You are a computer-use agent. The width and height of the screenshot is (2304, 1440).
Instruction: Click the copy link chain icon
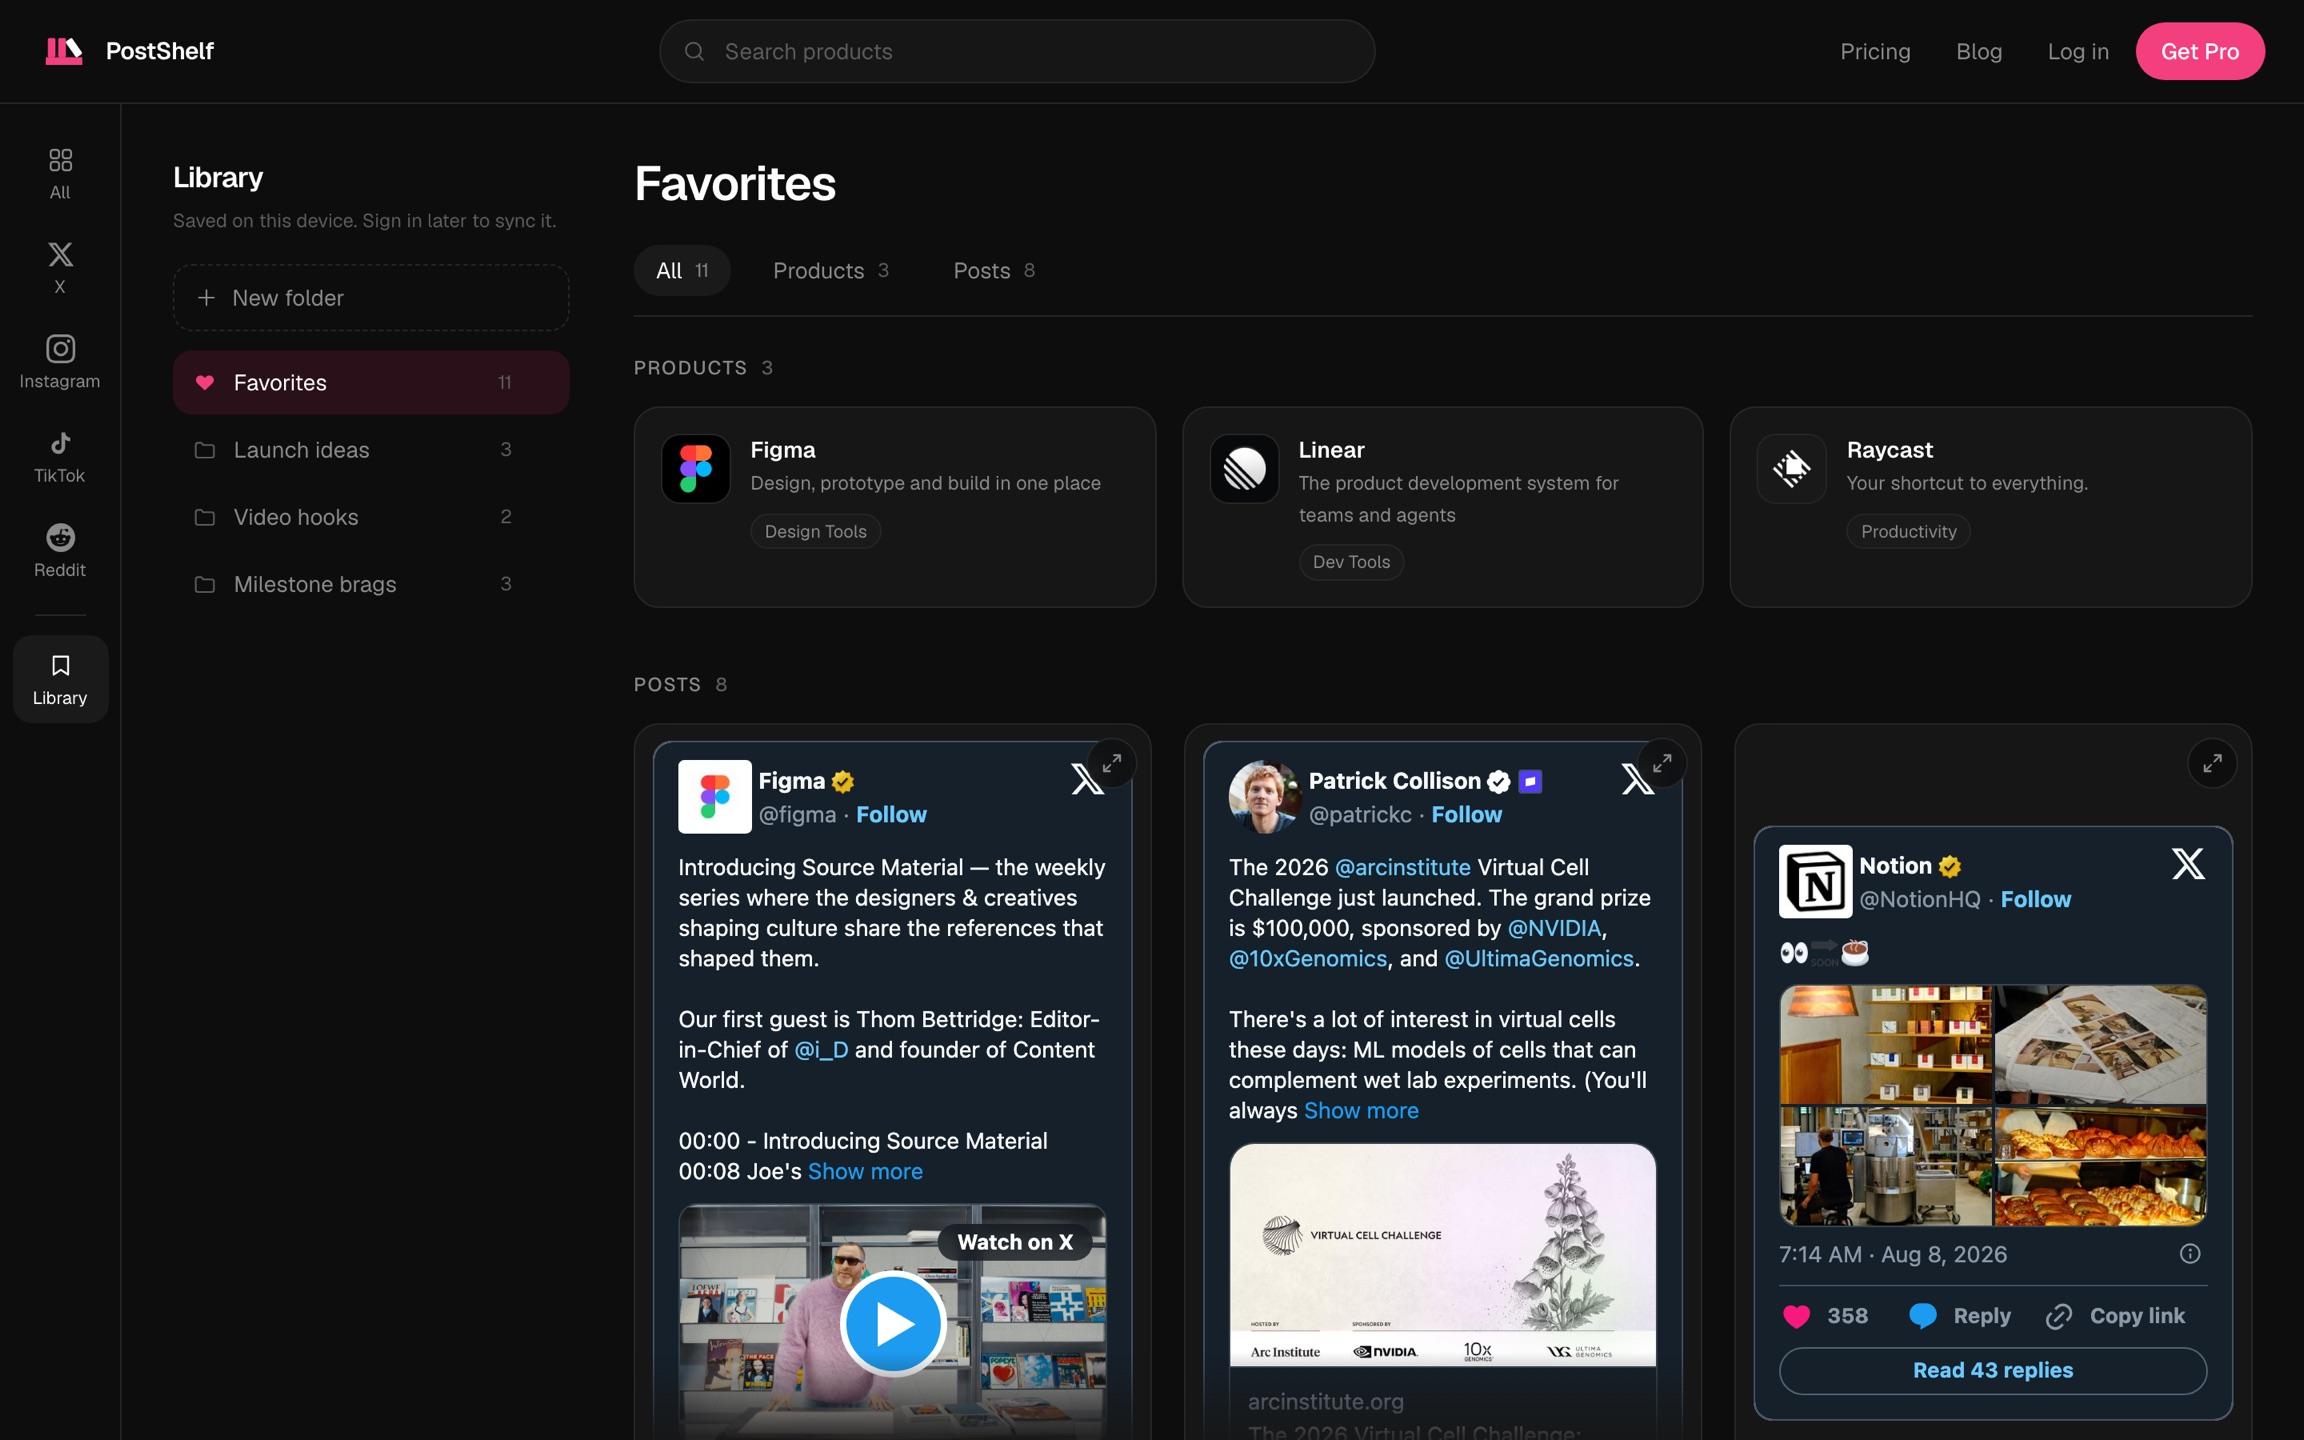pos(2059,1316)
